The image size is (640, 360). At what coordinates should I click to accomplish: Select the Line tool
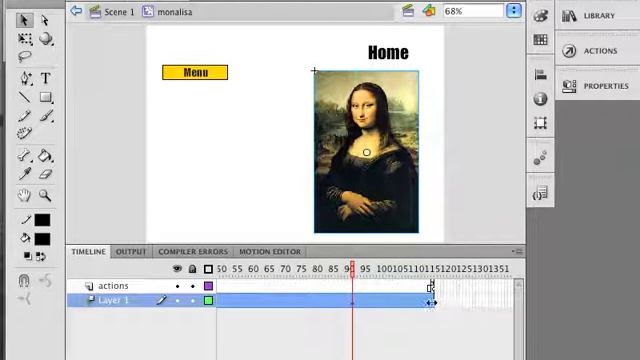(x=25, y=97)
